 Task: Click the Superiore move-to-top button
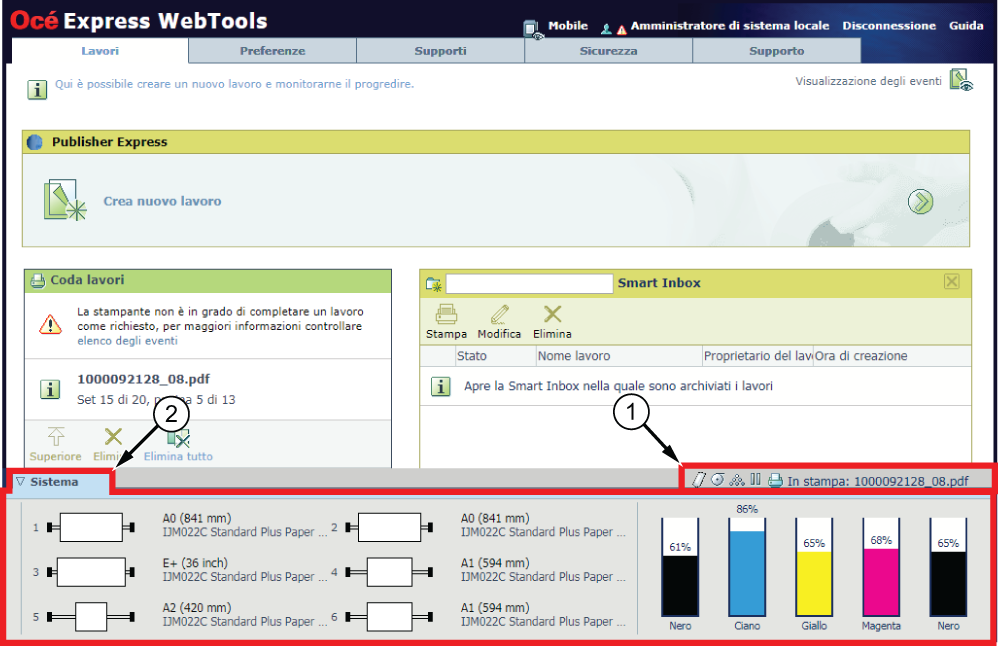point(55,444)
